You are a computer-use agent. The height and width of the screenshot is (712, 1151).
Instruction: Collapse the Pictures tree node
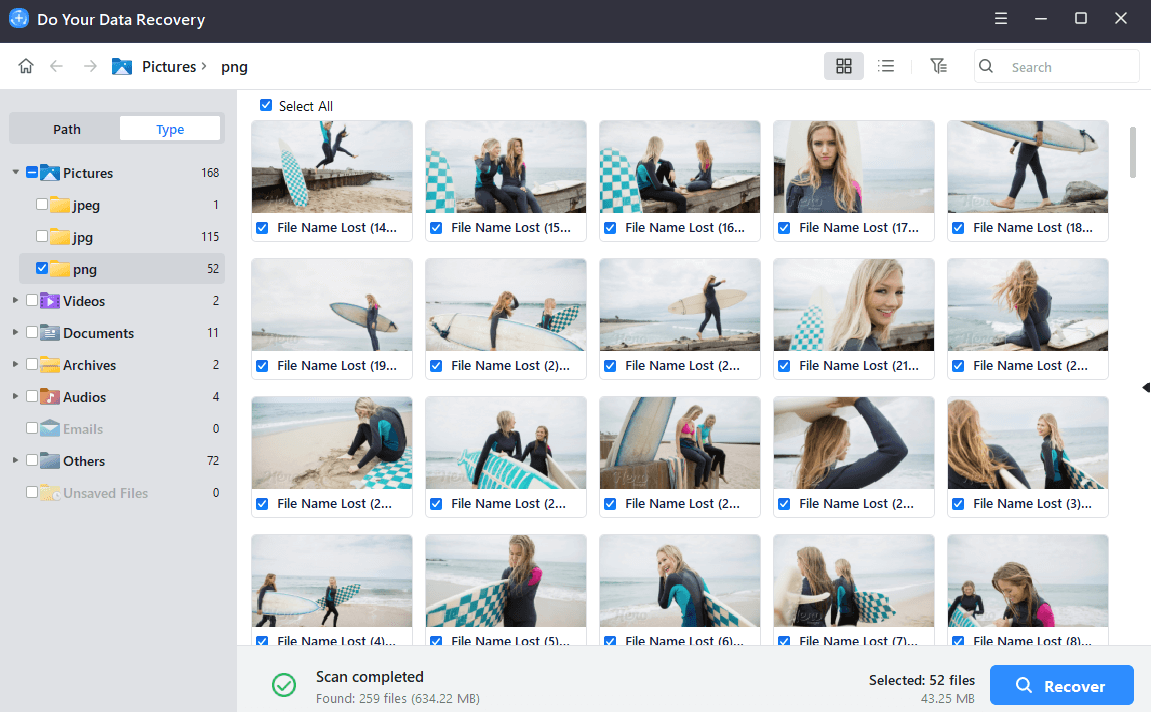point(16,173)
